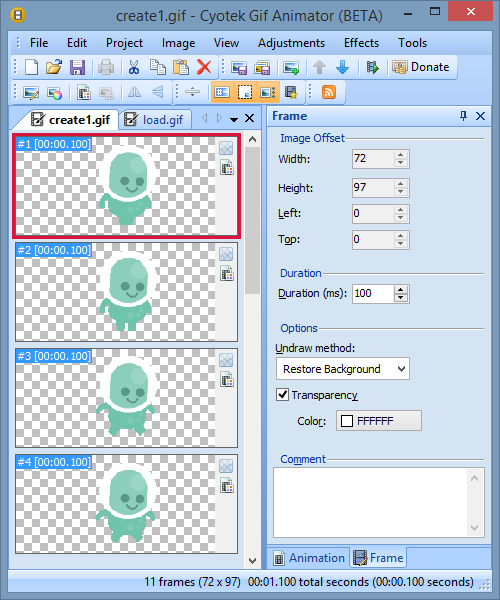500x600 pixels.
Task: Click the green arrow preview animation icon
Action: (x=373, y=67)
